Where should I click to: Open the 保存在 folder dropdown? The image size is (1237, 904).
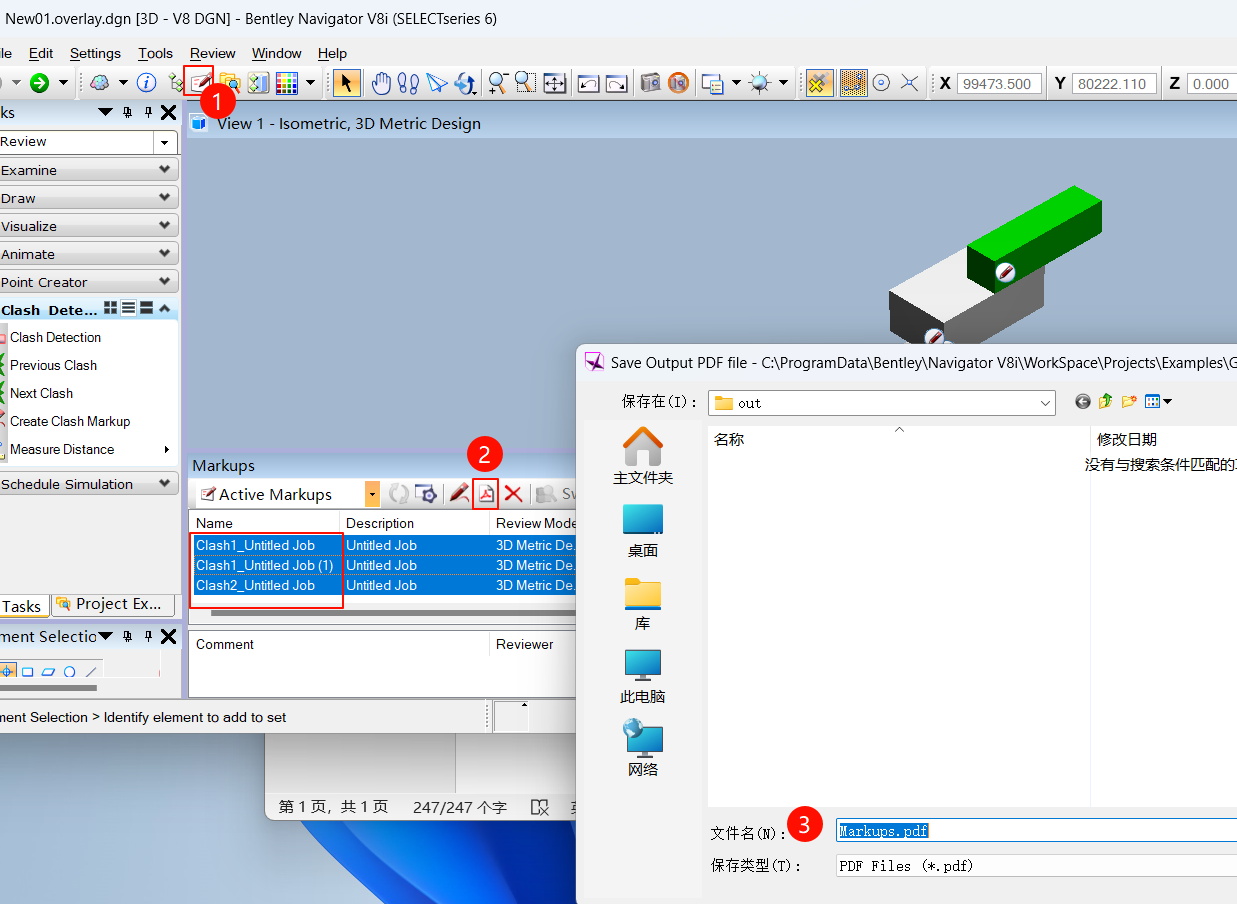(1045, 403)
